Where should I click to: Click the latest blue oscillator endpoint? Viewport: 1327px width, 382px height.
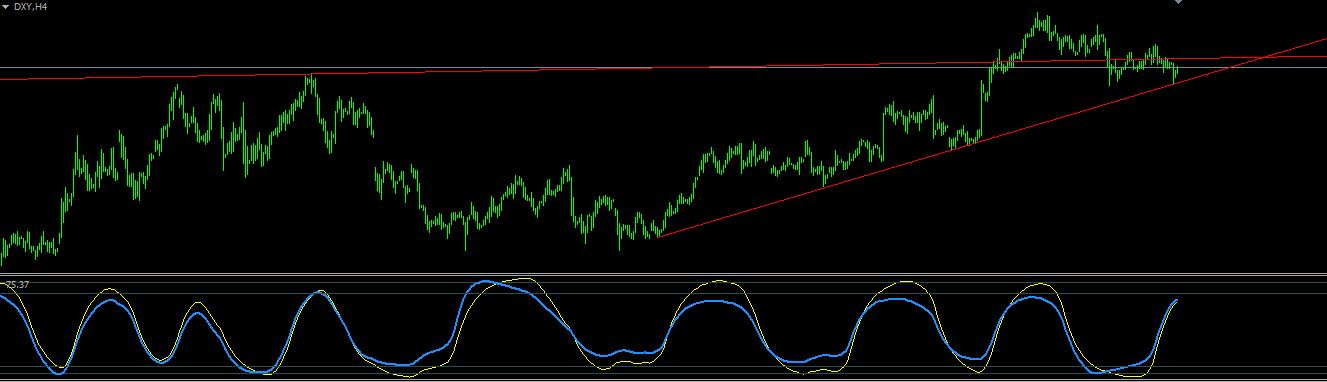1177,299
